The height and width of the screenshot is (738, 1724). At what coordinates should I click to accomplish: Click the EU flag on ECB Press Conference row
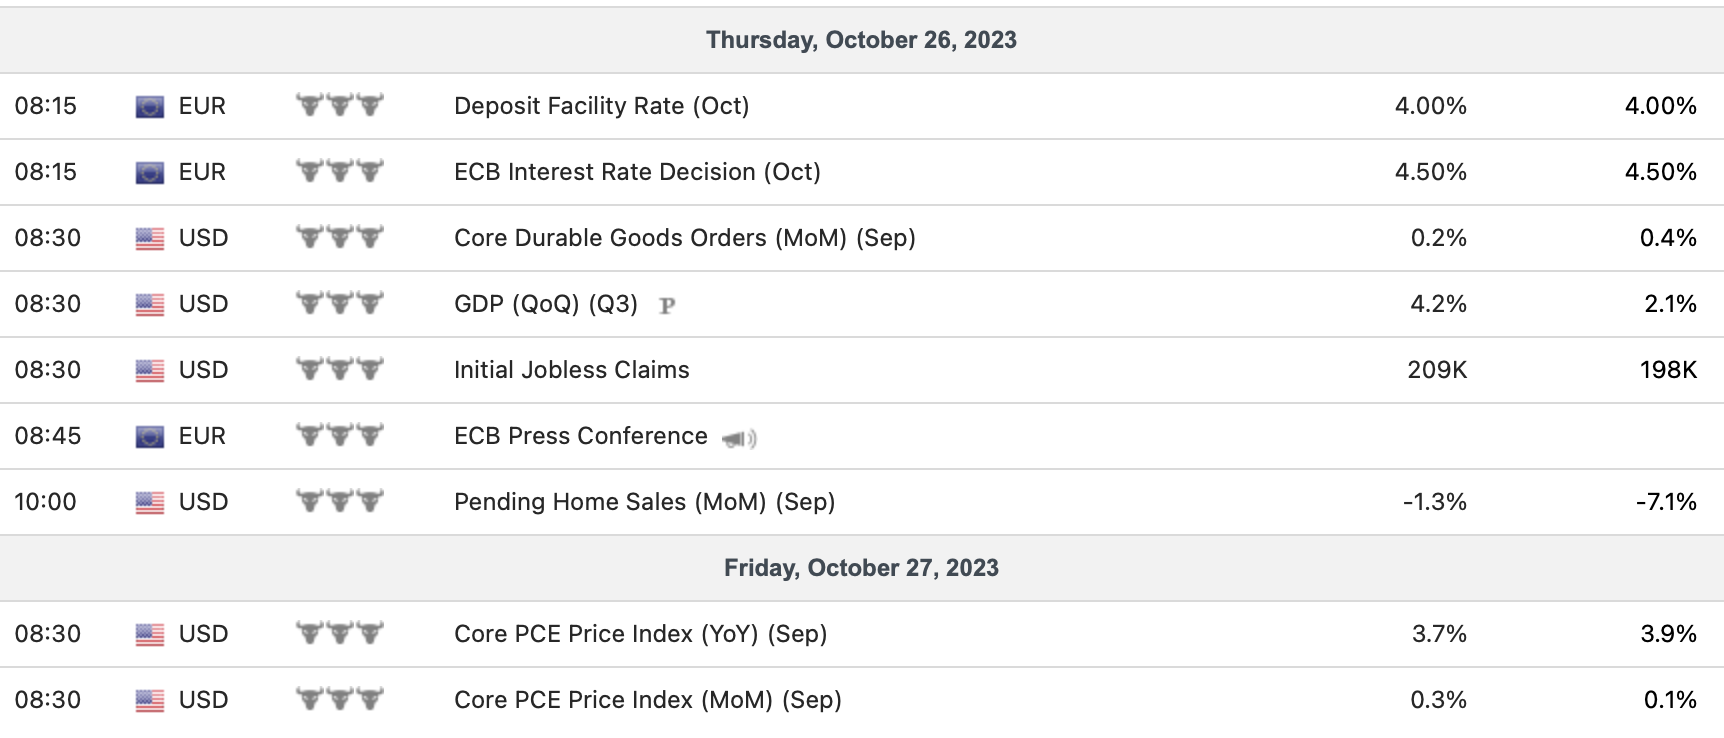click(149, 436)
